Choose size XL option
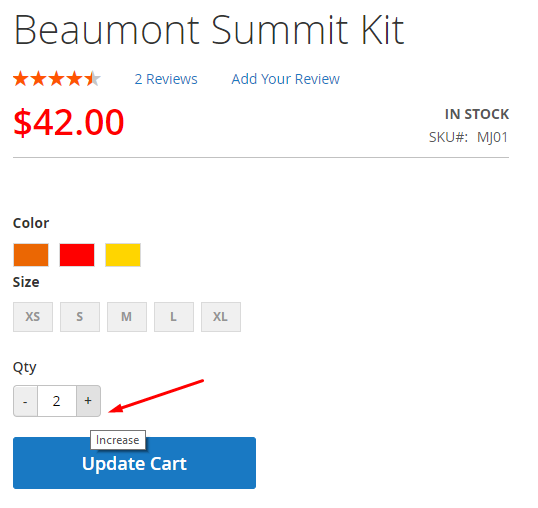 click(x=221, y=317)
